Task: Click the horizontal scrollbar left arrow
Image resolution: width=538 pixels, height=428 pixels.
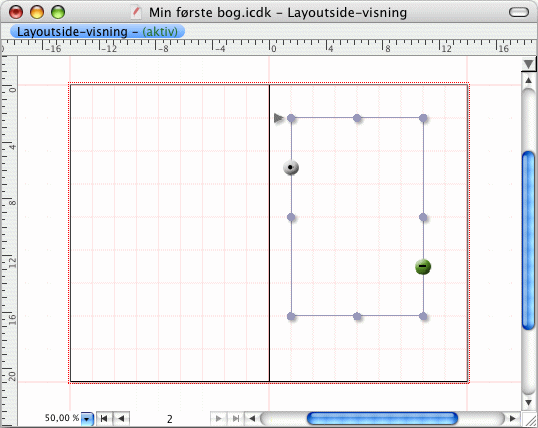Action: (252, 418)
